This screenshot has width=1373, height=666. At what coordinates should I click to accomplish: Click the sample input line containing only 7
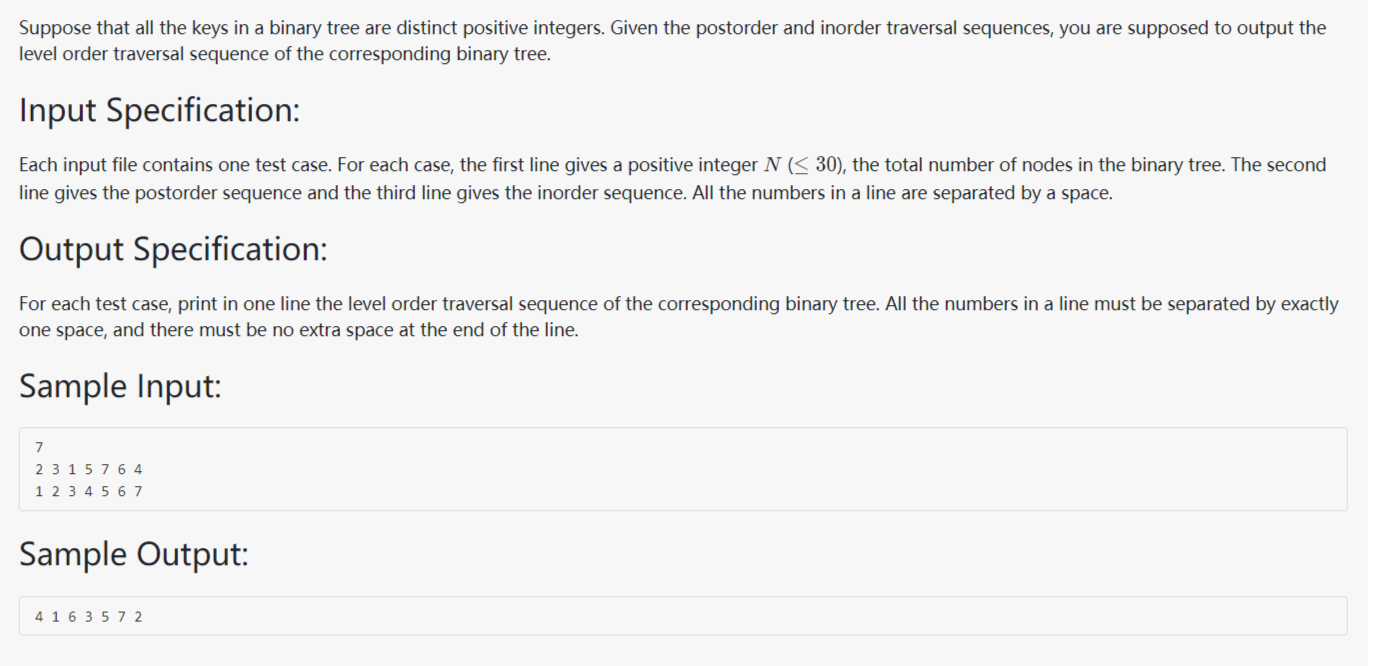(x=39, y=447)
